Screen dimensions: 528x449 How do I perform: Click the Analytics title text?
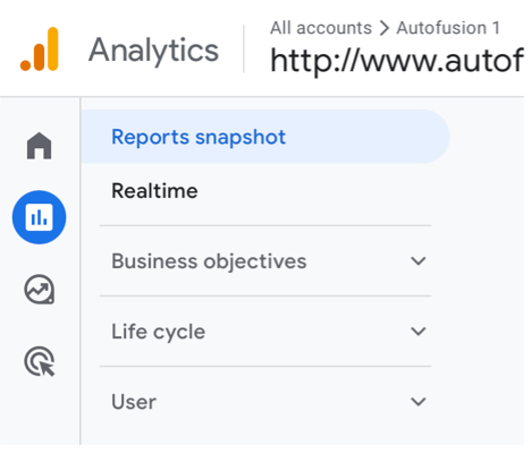click(x=154, y=51)
